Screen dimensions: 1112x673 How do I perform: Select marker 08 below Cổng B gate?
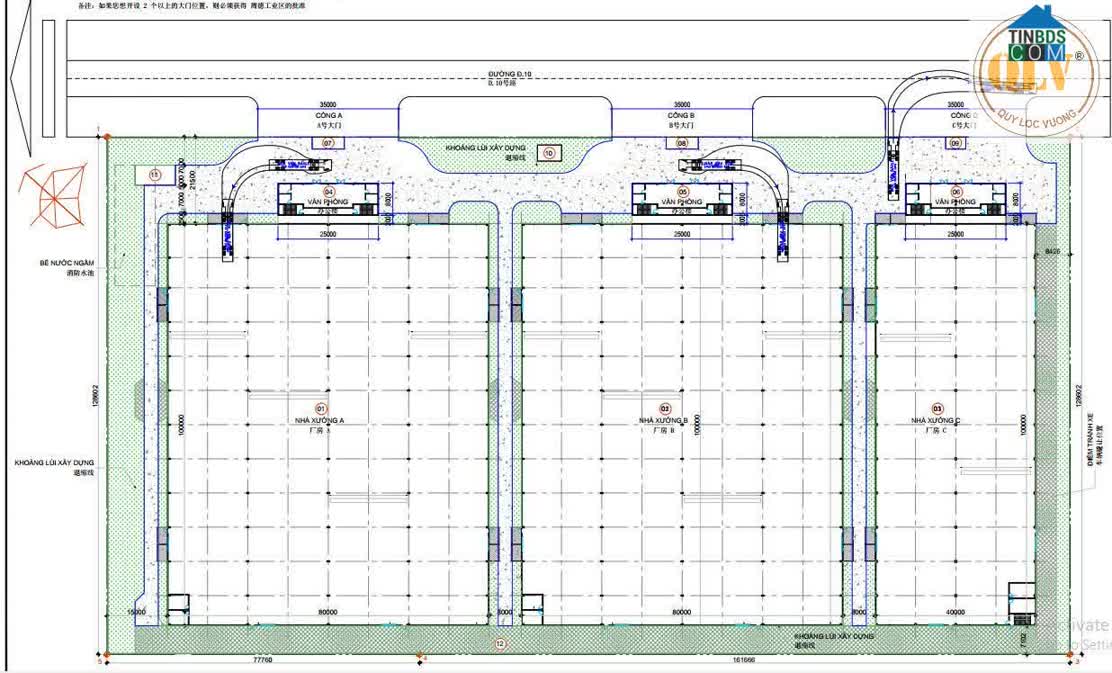tap(681, 143)
